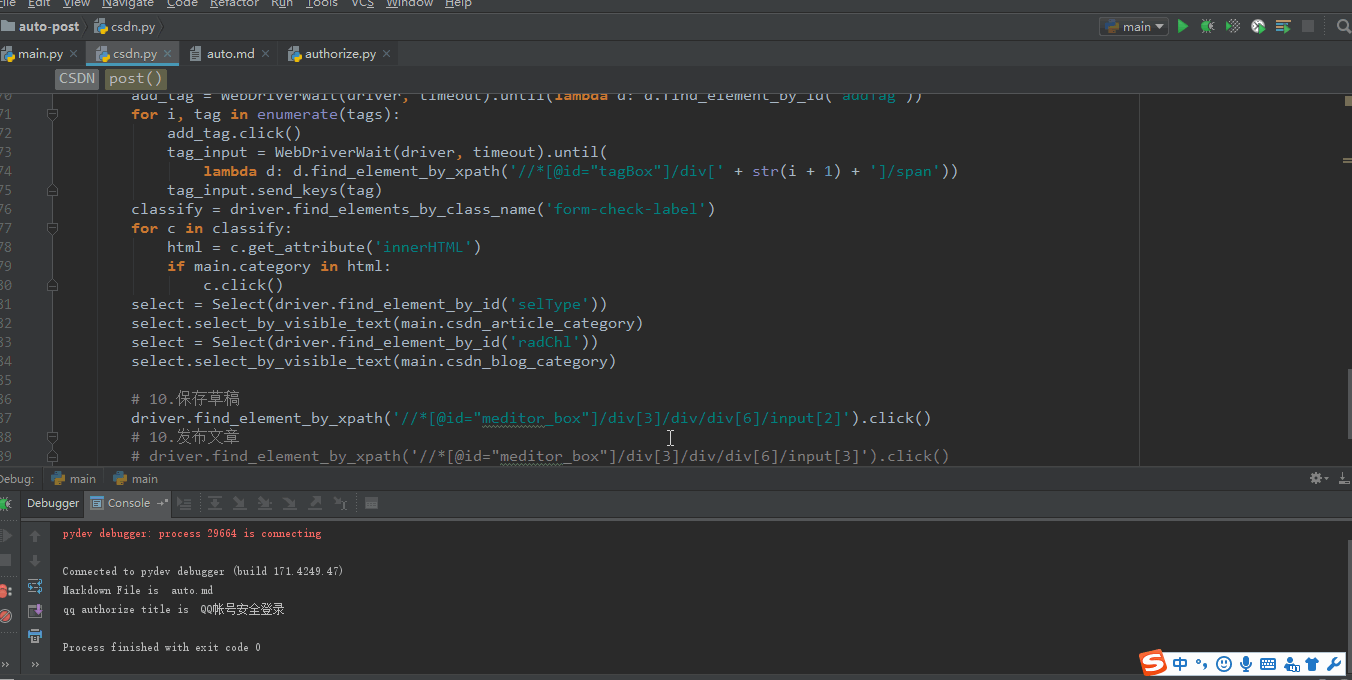
Task: Click the editor vertical scrollbar thumb
Action: (x=1348, y=405)
